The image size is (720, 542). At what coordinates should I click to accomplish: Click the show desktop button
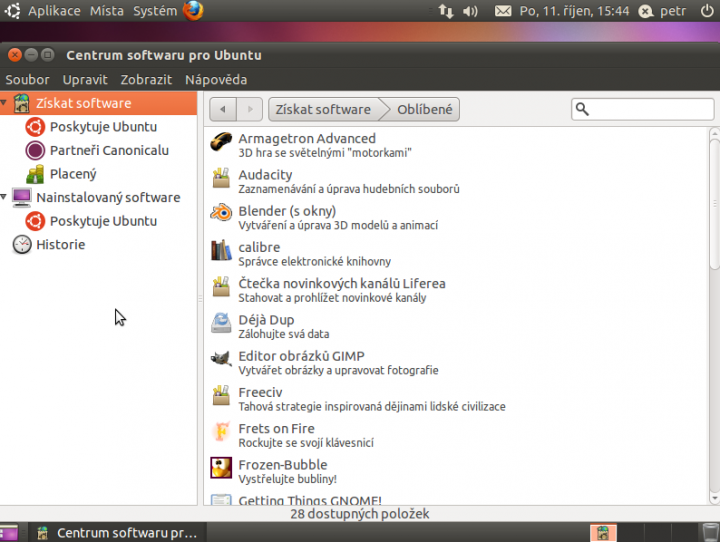[x=9, y=533]
